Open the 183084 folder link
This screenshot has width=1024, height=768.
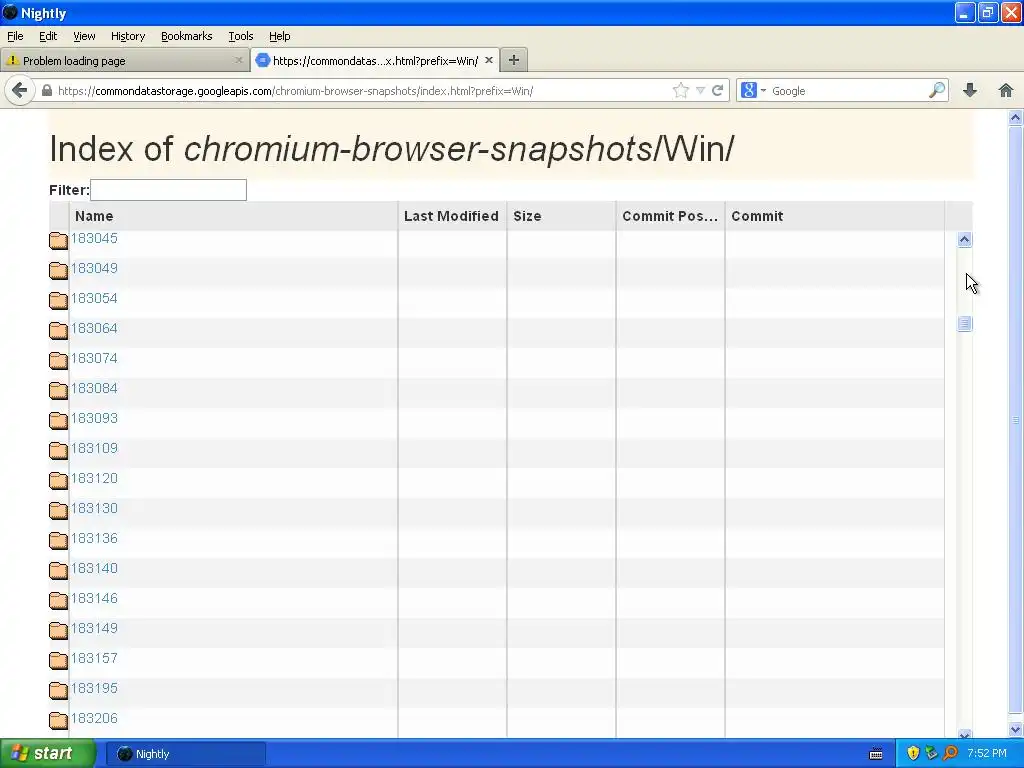point(94,389)
